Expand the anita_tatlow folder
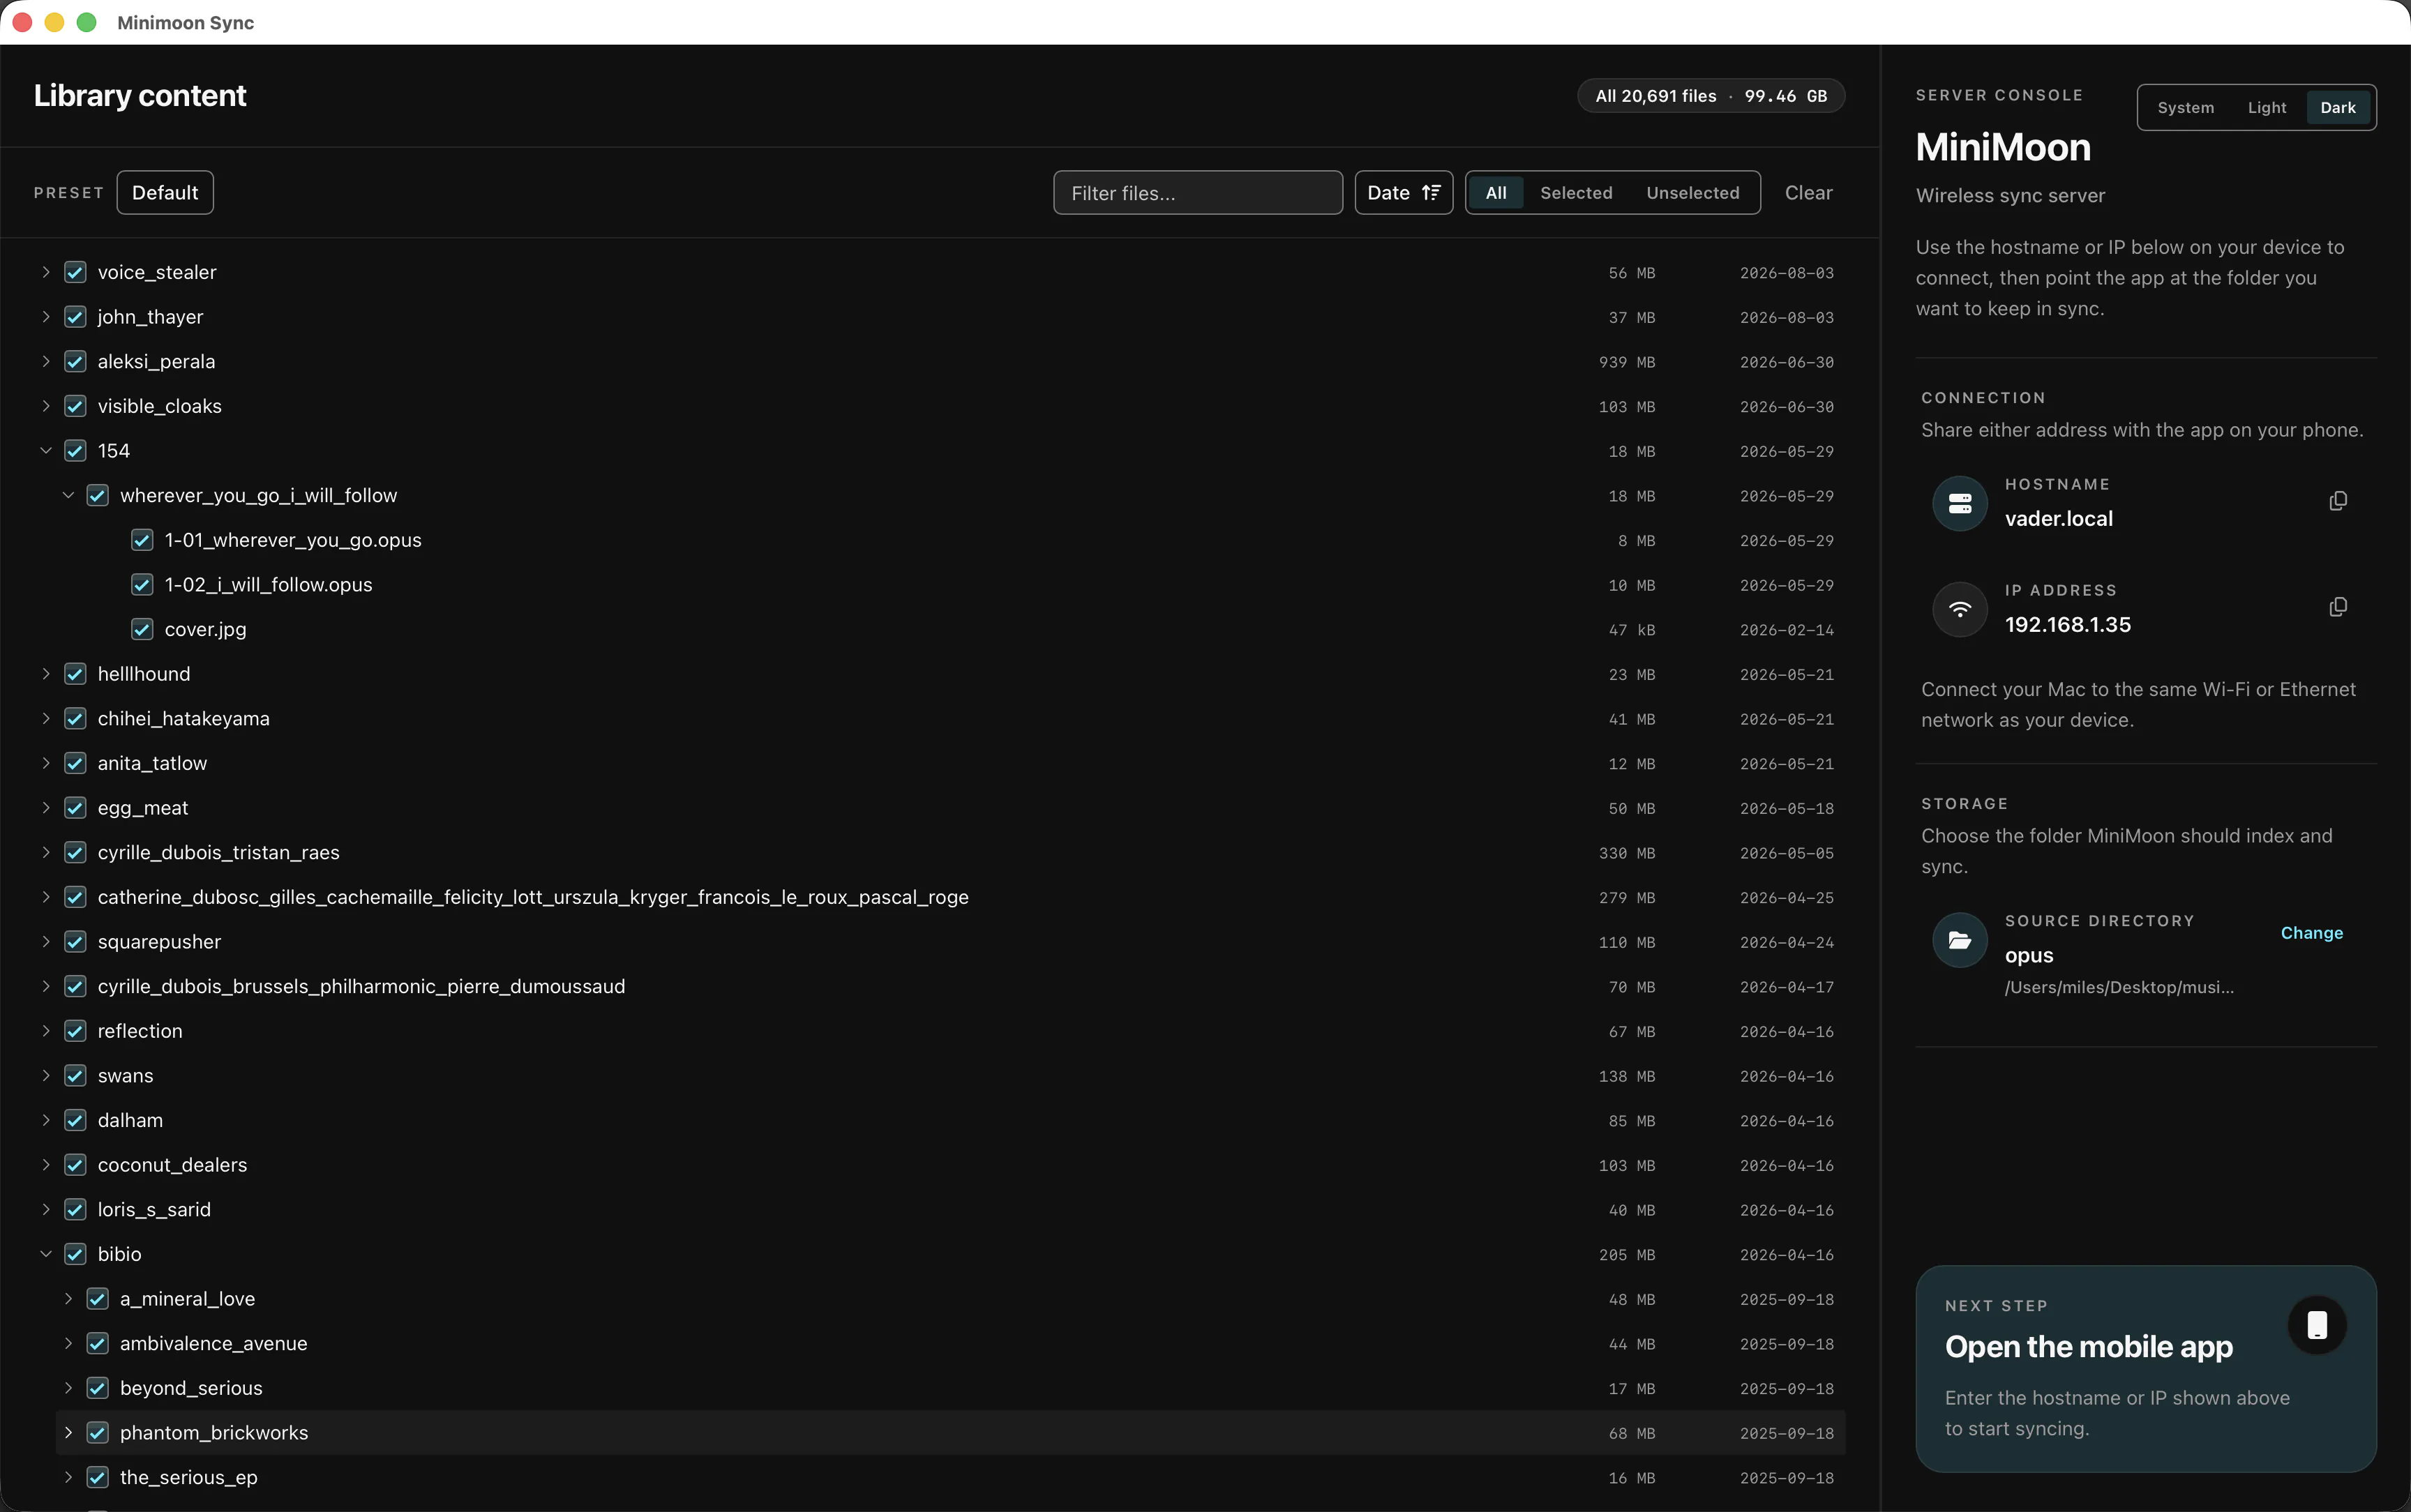Screen dimensions: 2411x1512 click(x=46, y=763)
